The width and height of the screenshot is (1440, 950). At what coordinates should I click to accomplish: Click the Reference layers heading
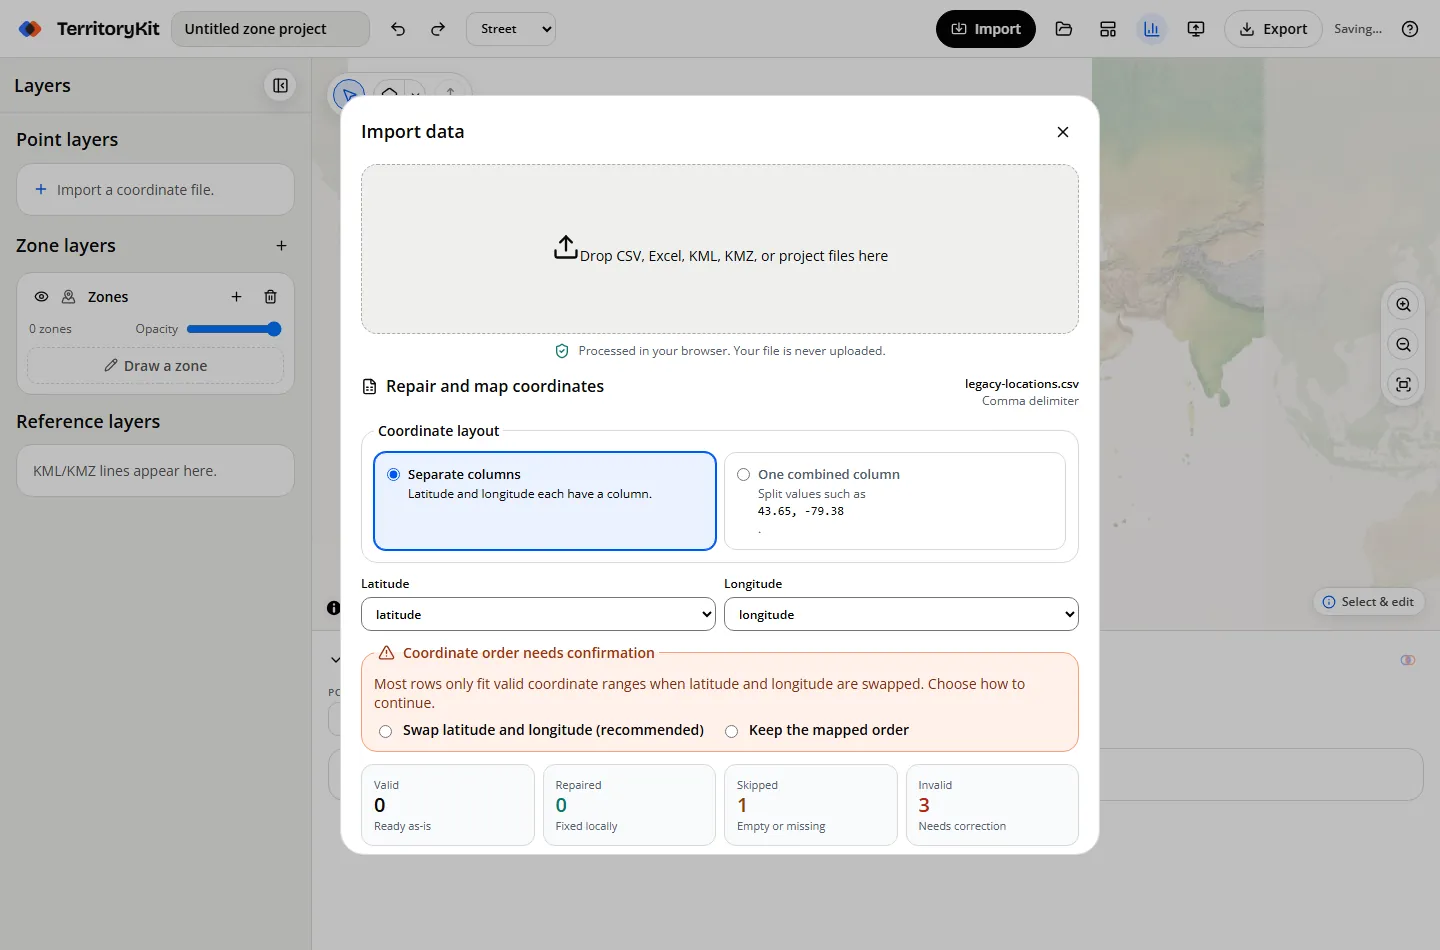(x=88, y=422)
